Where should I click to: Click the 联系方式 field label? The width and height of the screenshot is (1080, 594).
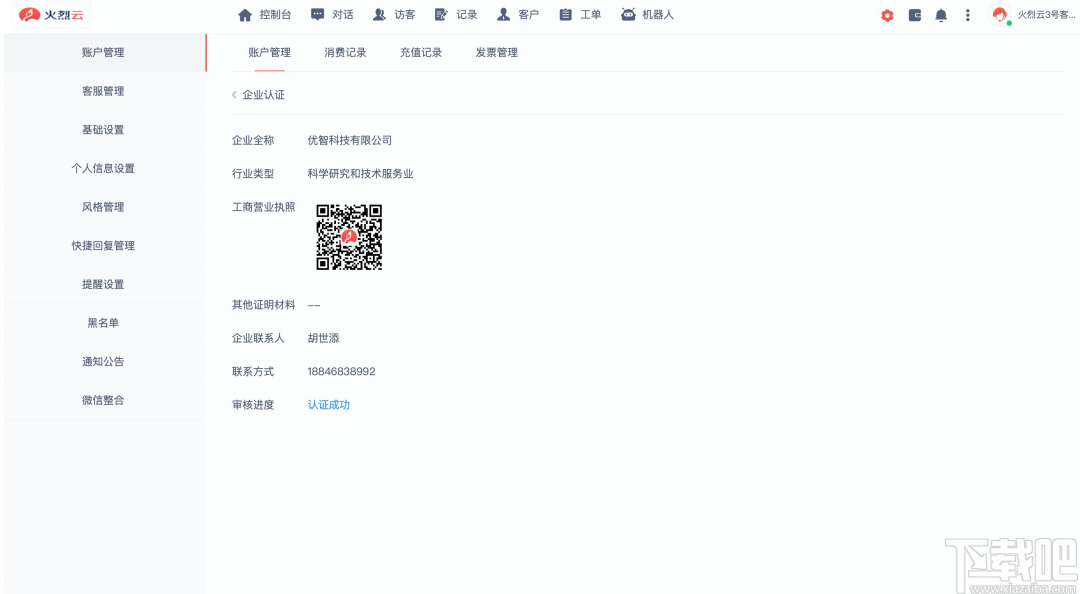pyautogui.click(x=253, y=371)
